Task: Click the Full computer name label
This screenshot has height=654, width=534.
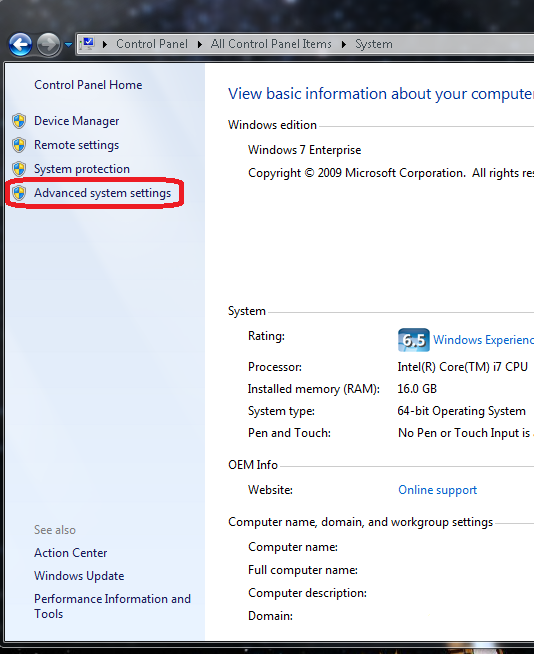Action: (303, 570)
